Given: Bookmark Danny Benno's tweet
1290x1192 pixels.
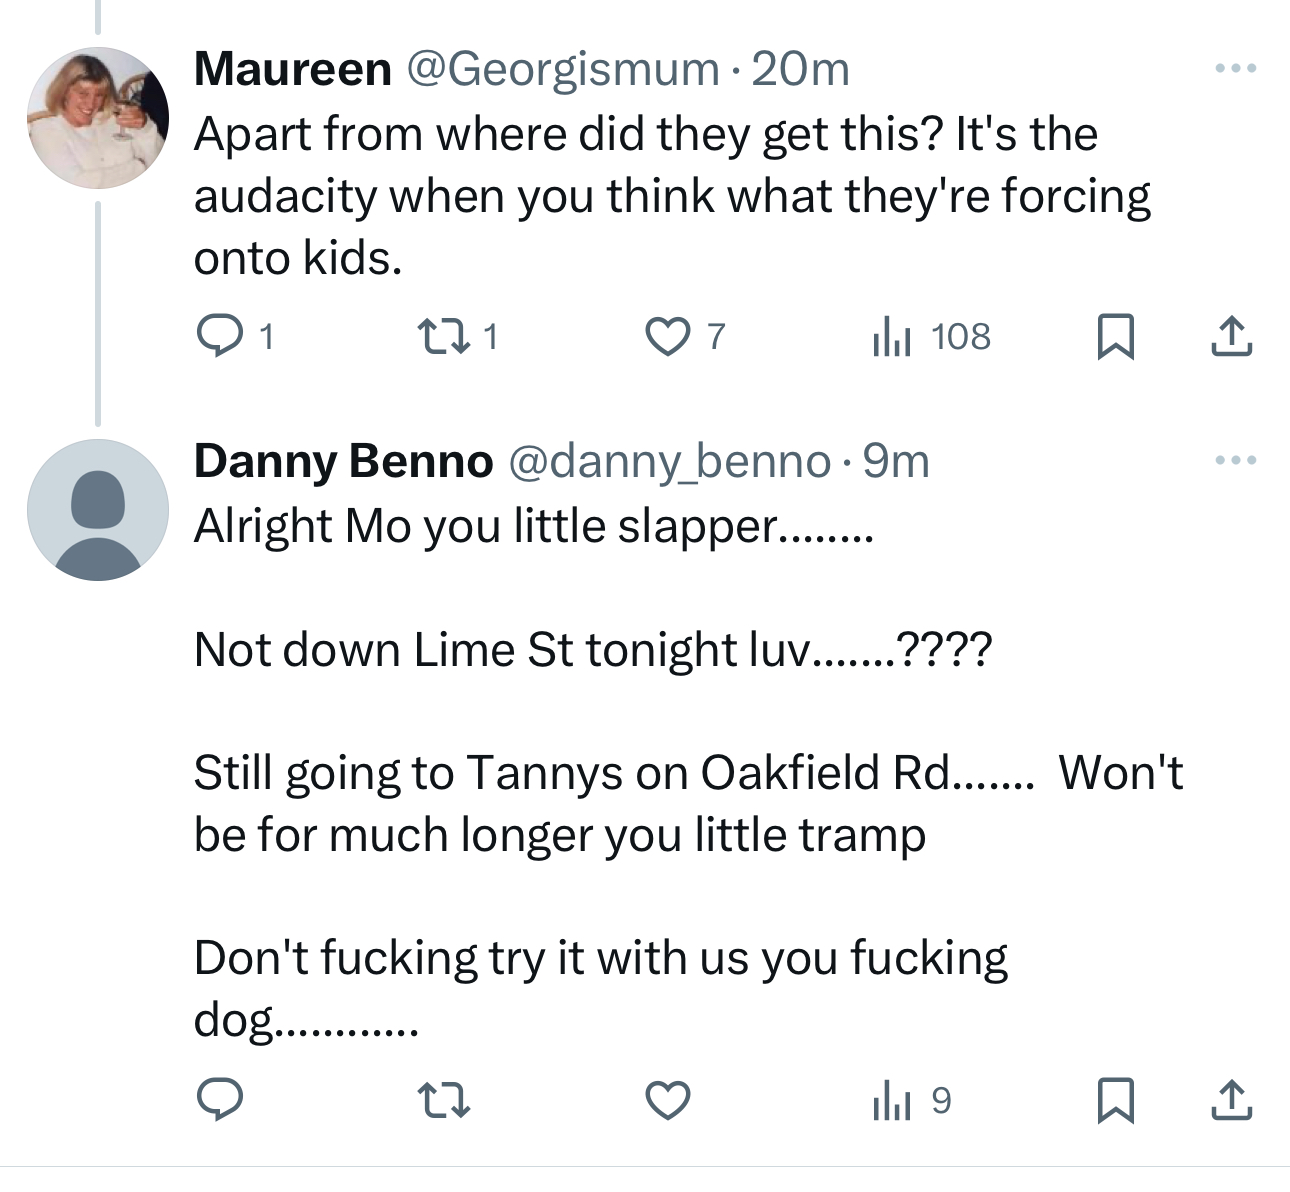Looking at the screenshot, I should (1115, 1100).
